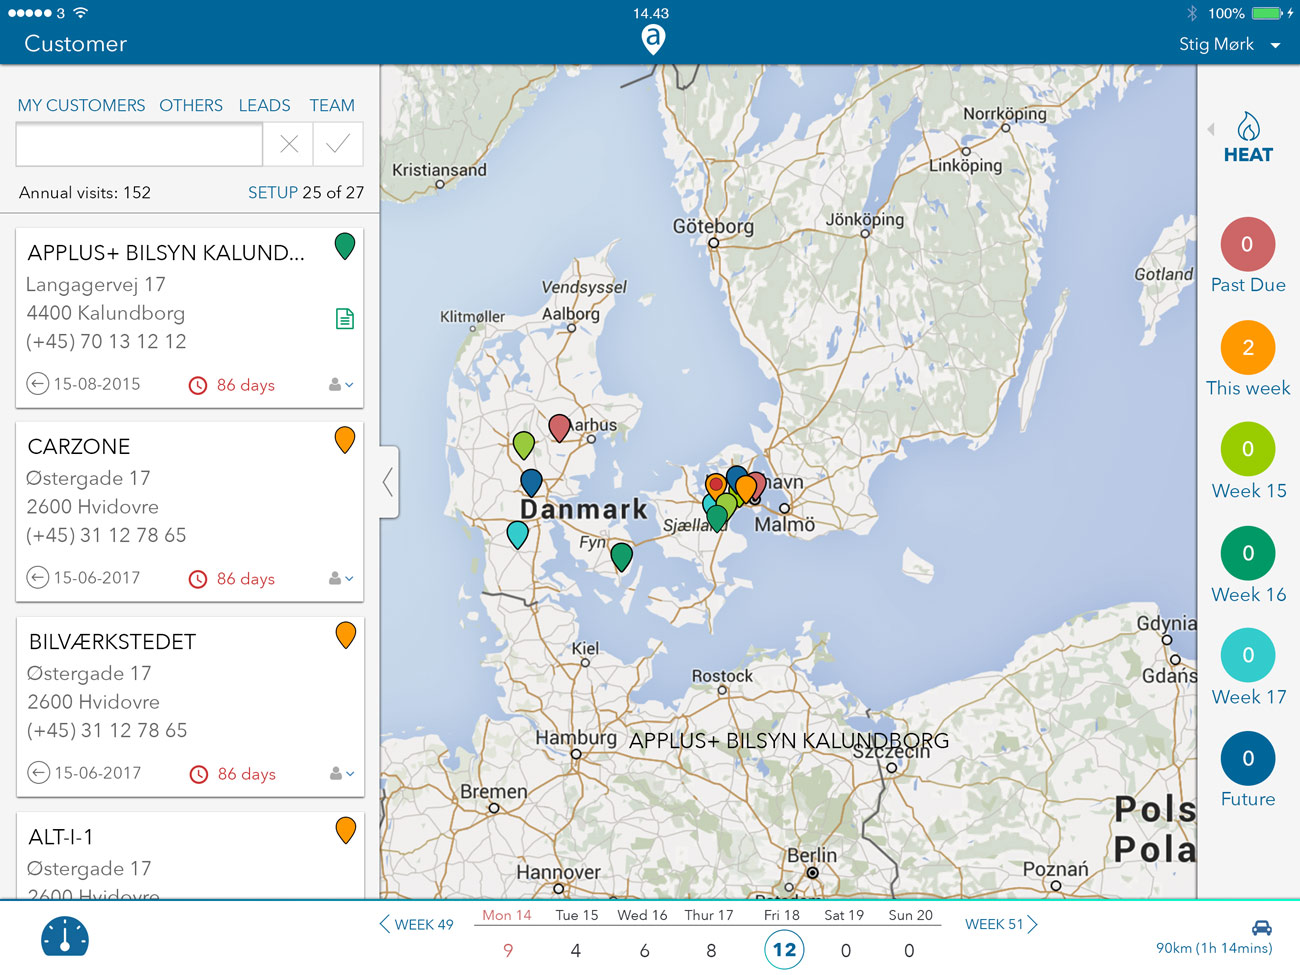Filter by Future dark blue circle
Viewport: 1300px width, 975px height.
pyautogui.click(x=1248, y=759)
